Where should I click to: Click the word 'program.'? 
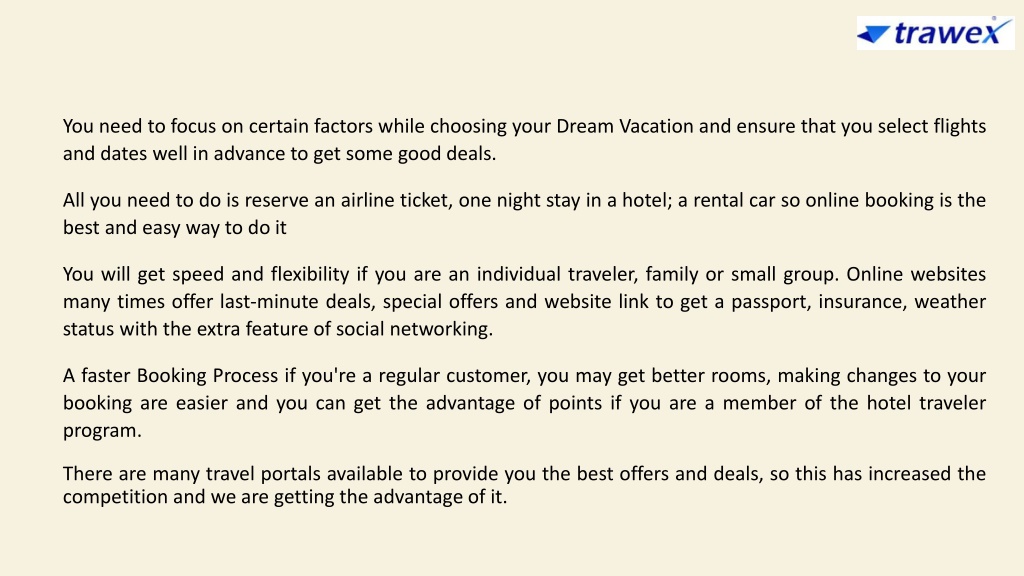(102, 430)
